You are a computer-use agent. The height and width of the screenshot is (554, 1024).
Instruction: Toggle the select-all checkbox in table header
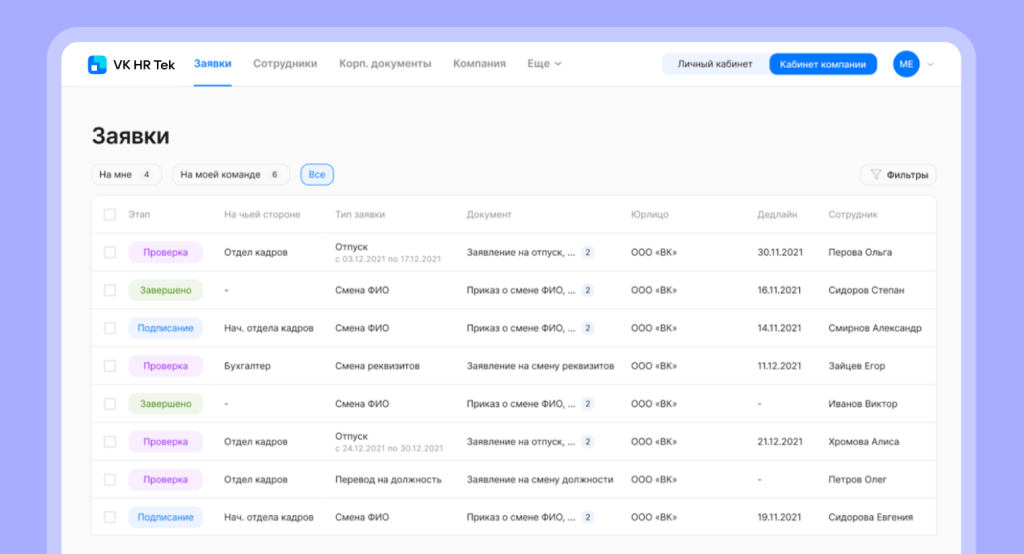110,215
